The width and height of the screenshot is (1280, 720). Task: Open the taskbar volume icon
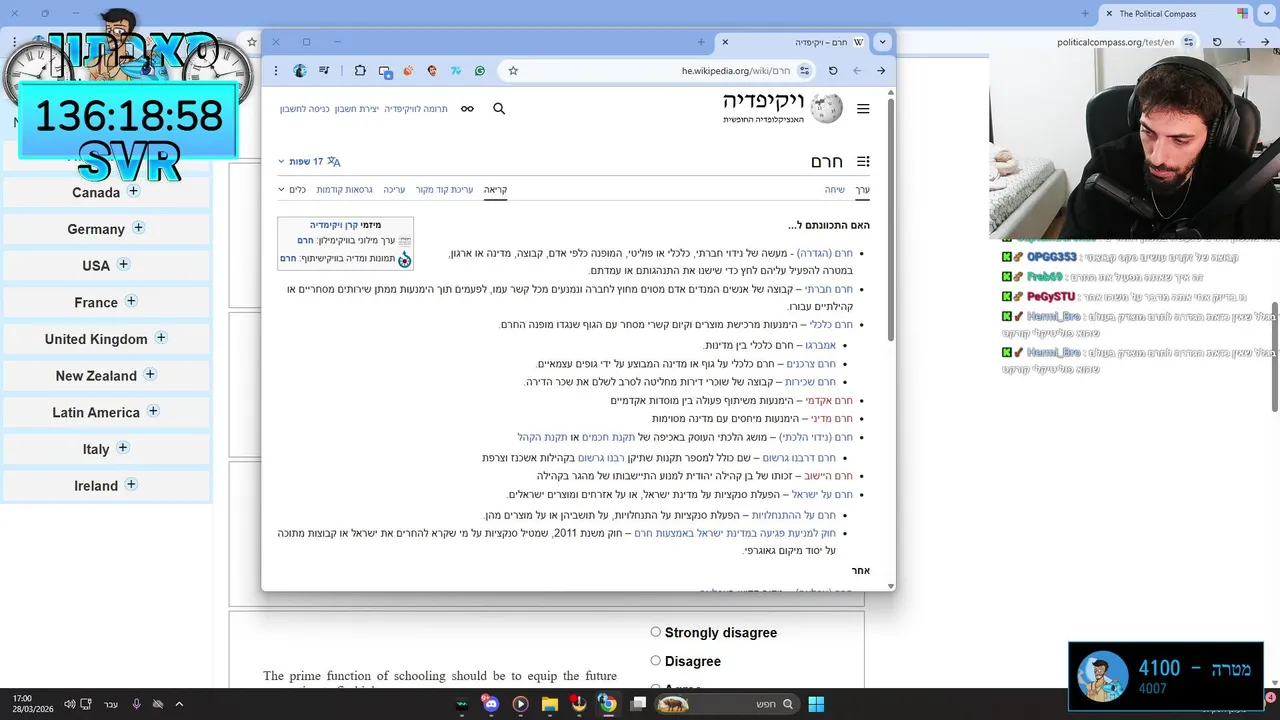pyautogui.click(x=70, y=704)
